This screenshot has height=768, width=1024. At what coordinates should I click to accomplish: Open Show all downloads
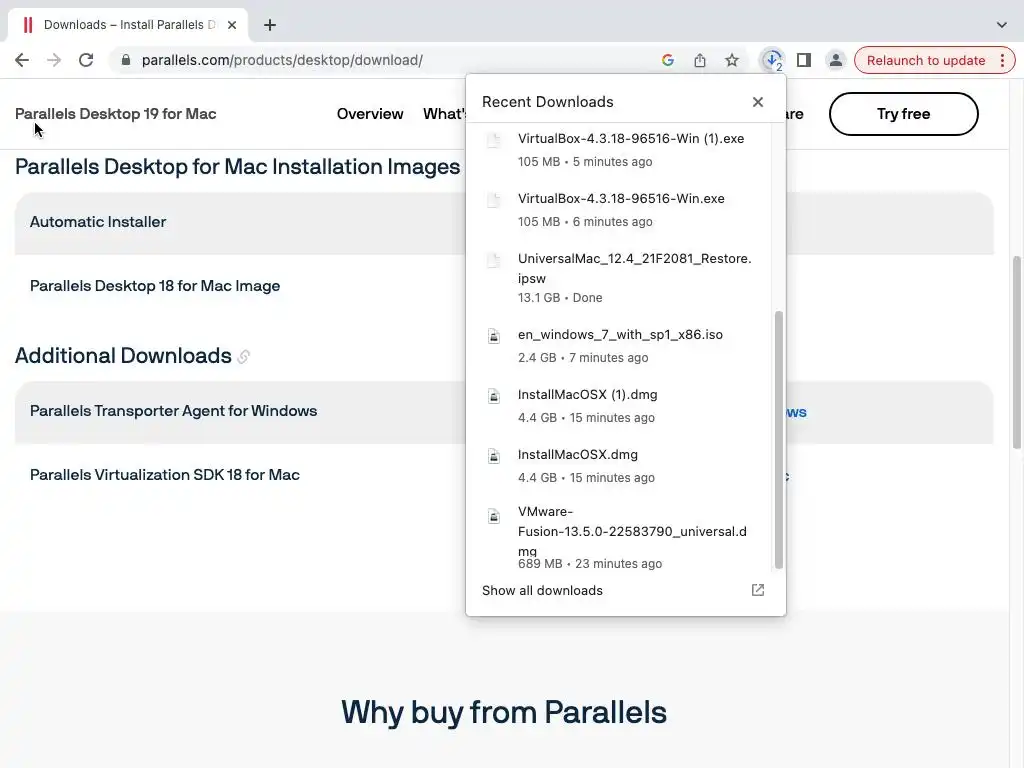point(542,590)
